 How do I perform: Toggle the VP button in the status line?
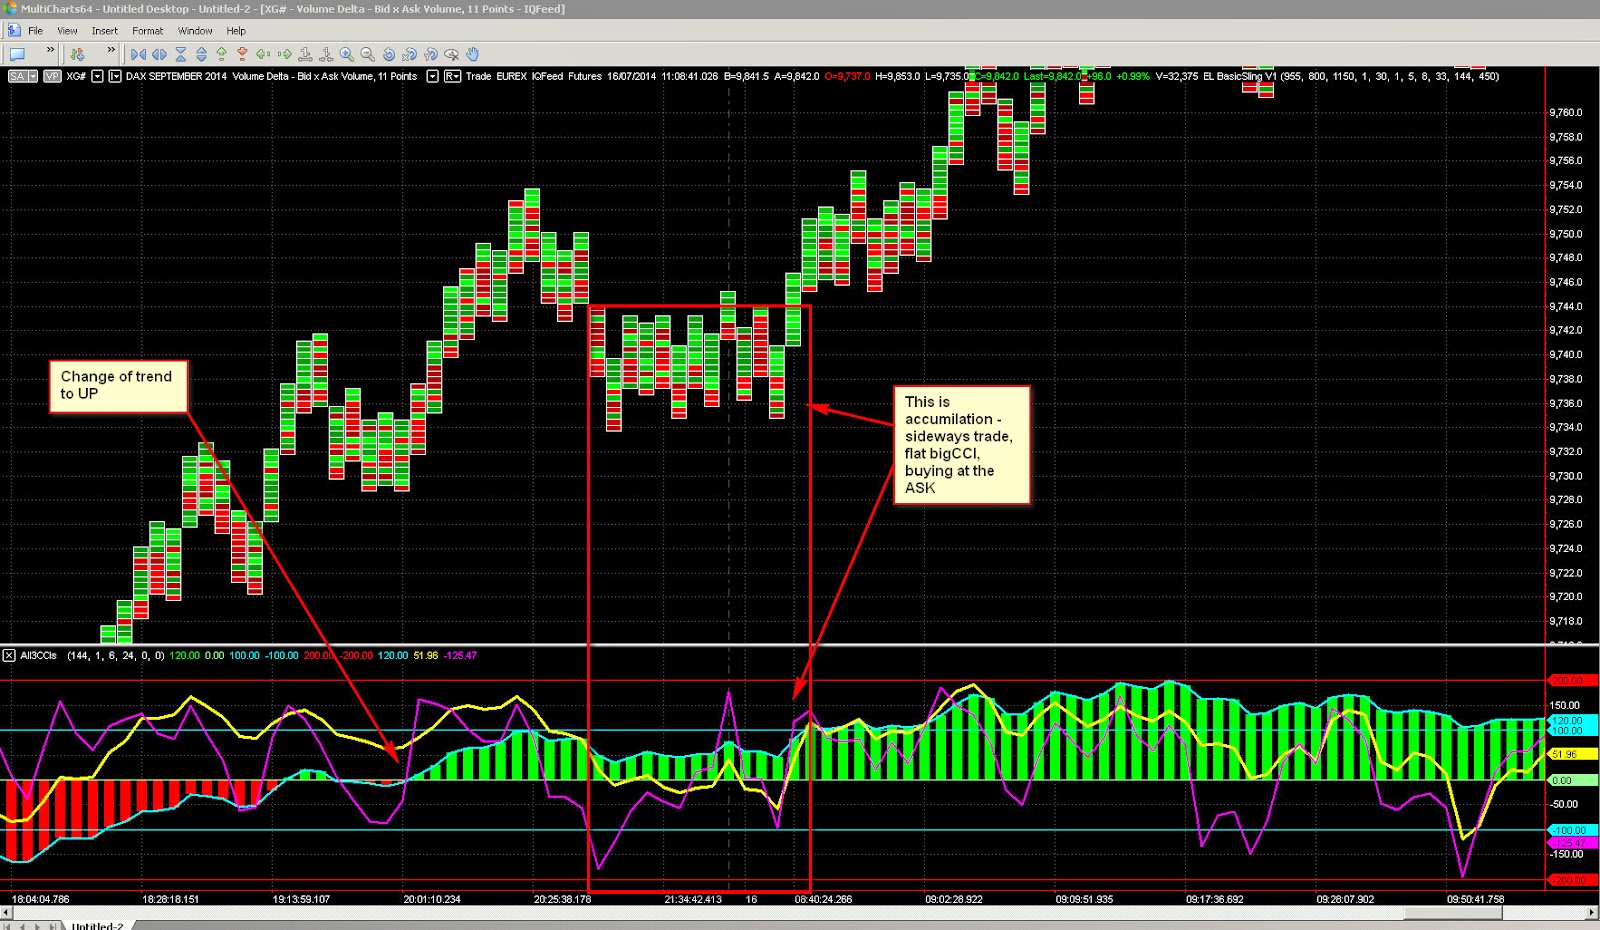pyautogui.click(x=51, y=76)
